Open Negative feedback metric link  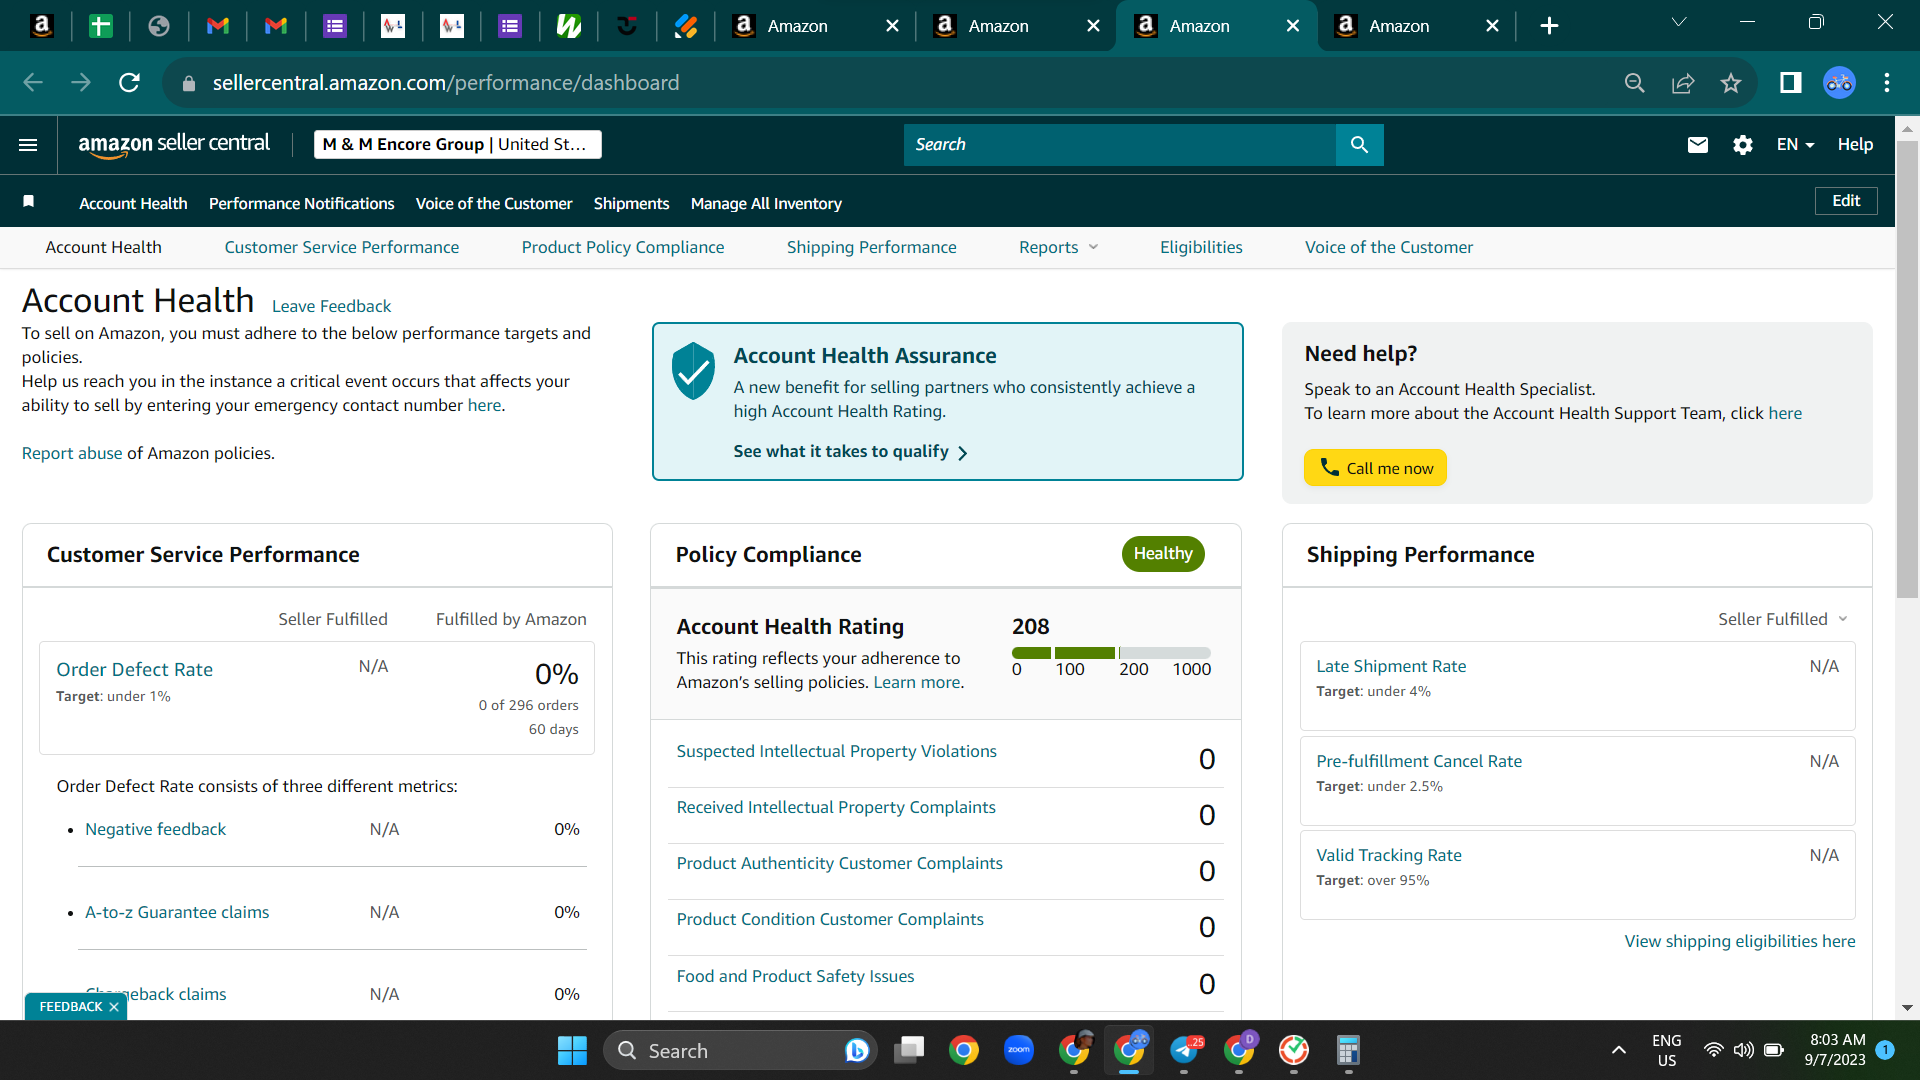click(155, 829)
